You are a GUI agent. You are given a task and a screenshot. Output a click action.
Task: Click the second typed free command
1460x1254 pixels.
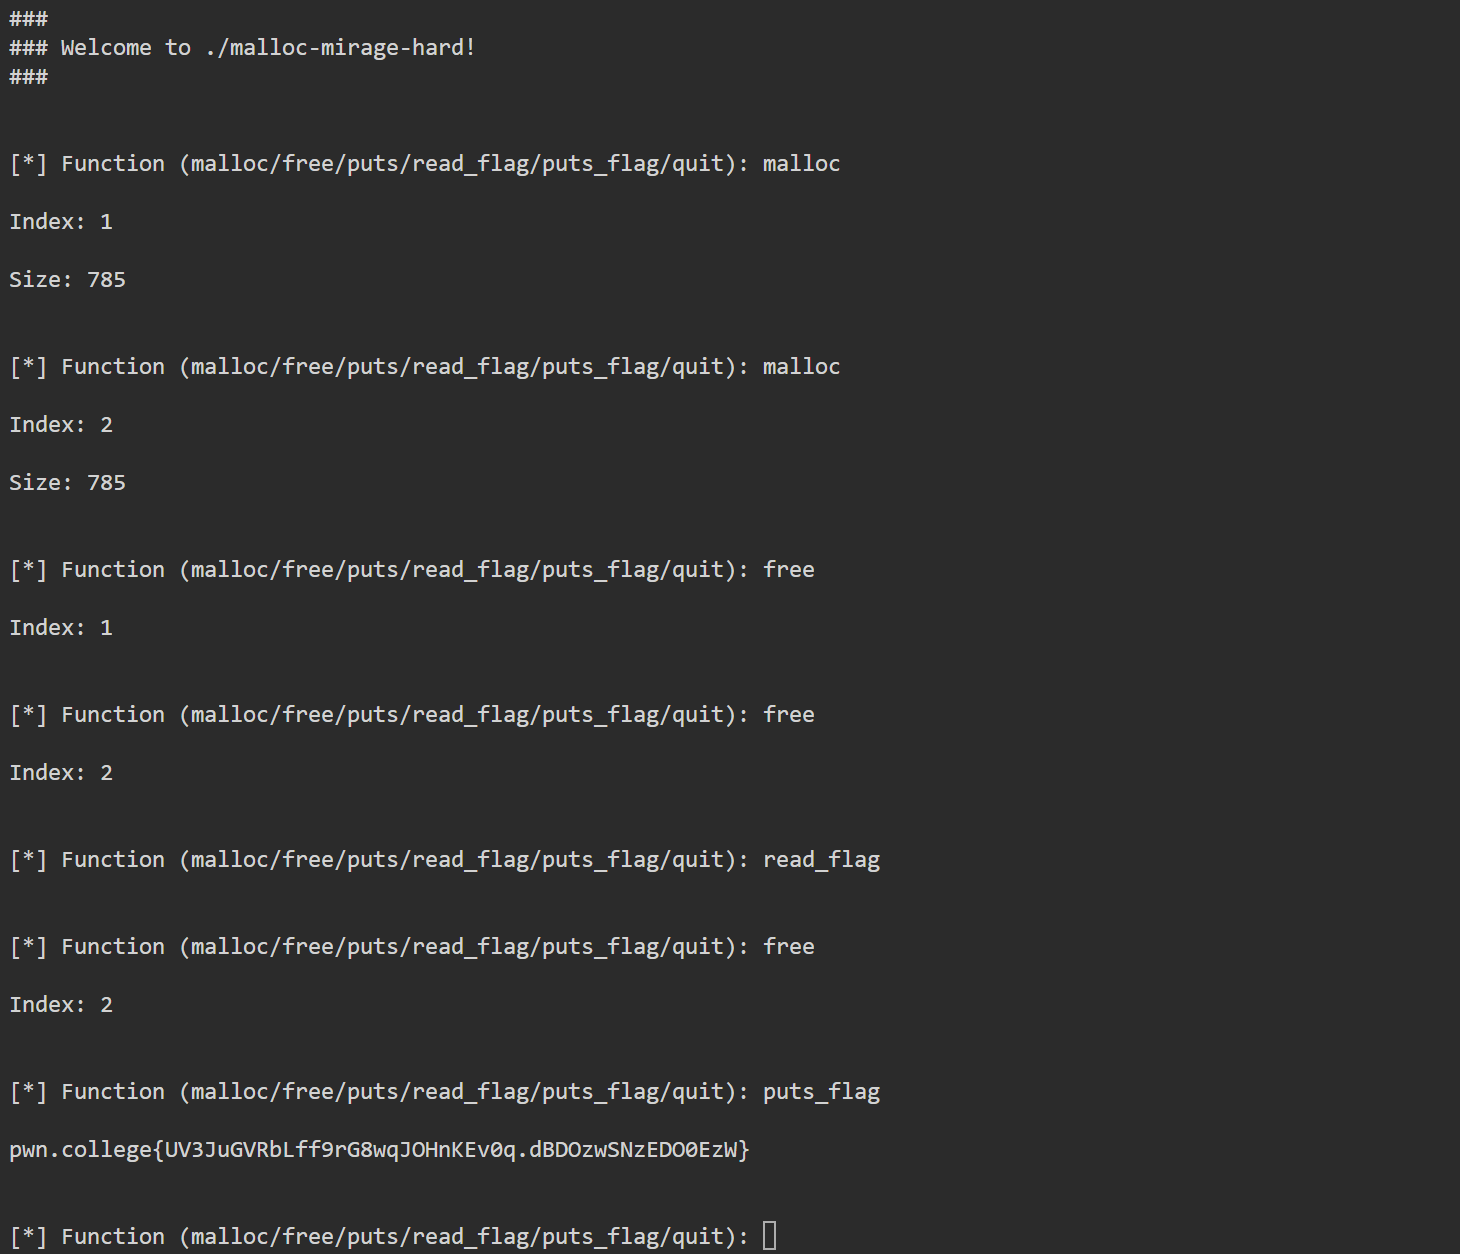pos(788,715)
